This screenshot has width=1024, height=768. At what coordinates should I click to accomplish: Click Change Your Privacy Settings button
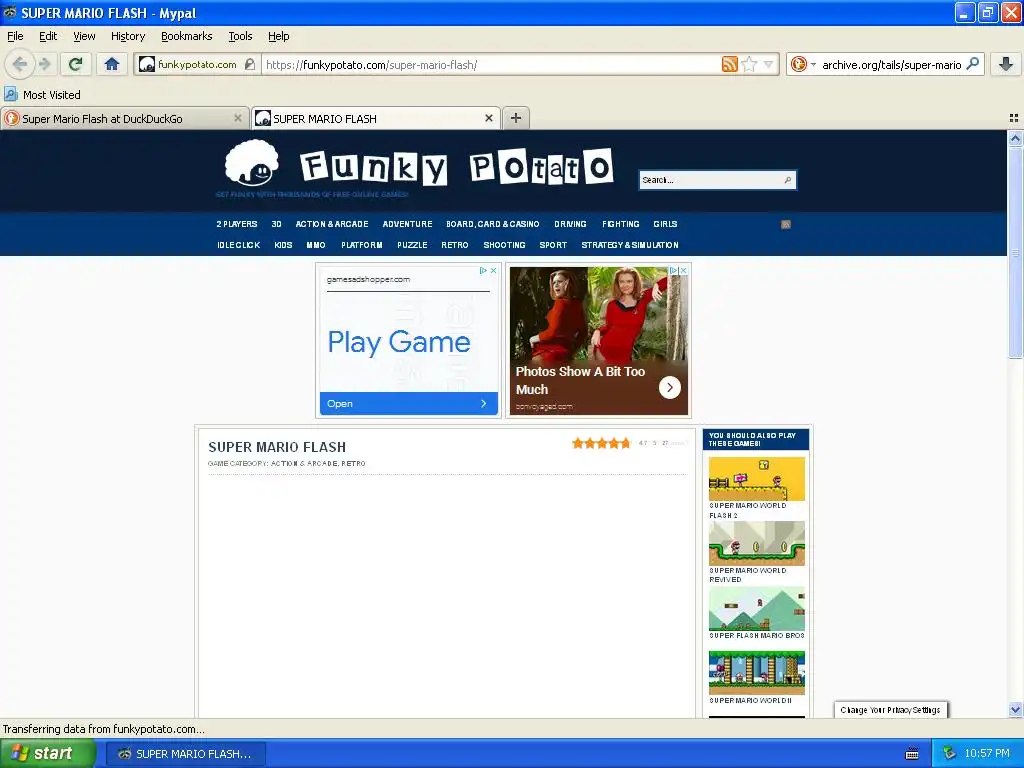pyautogui.click(x=890, y=710)
